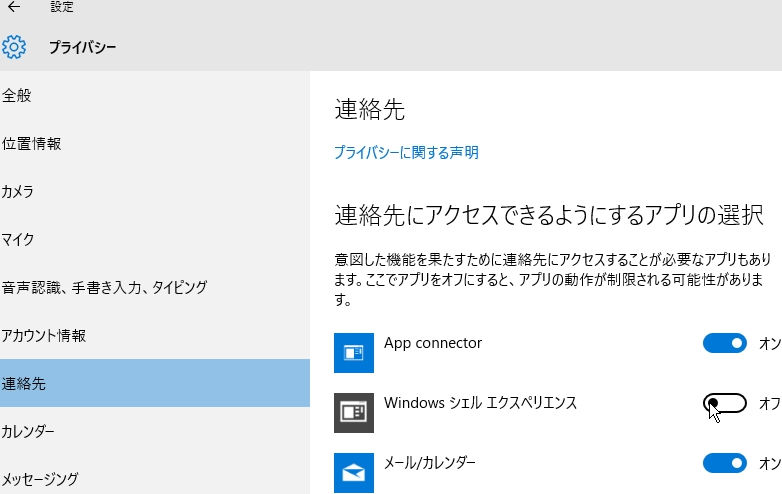Switch to the カレンダー section
Viewport: 782px width, 494px height.
[x=155, y=431]
